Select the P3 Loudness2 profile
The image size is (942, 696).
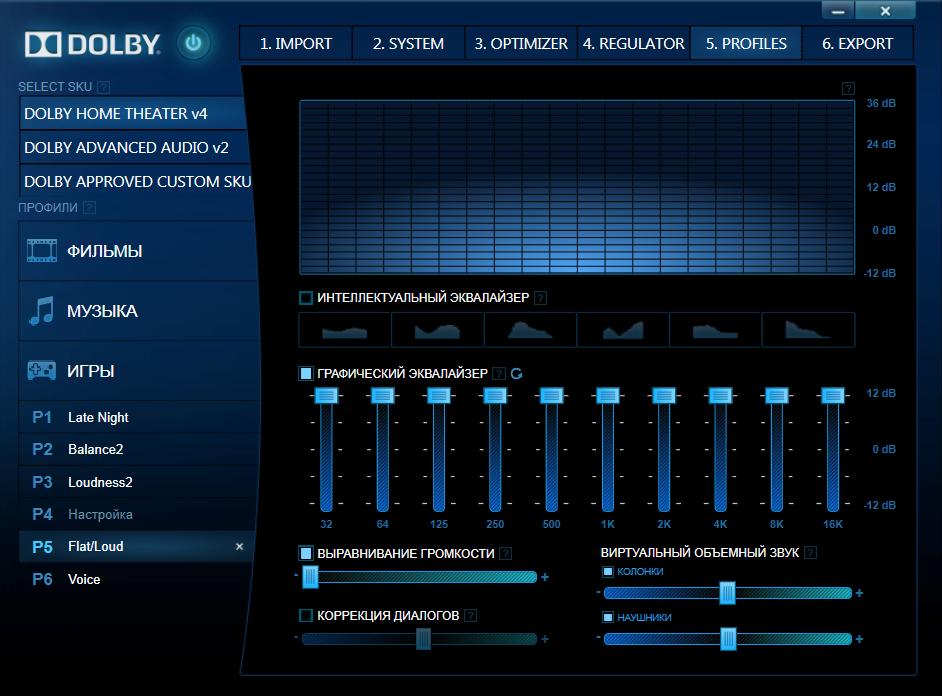(138, 482)
